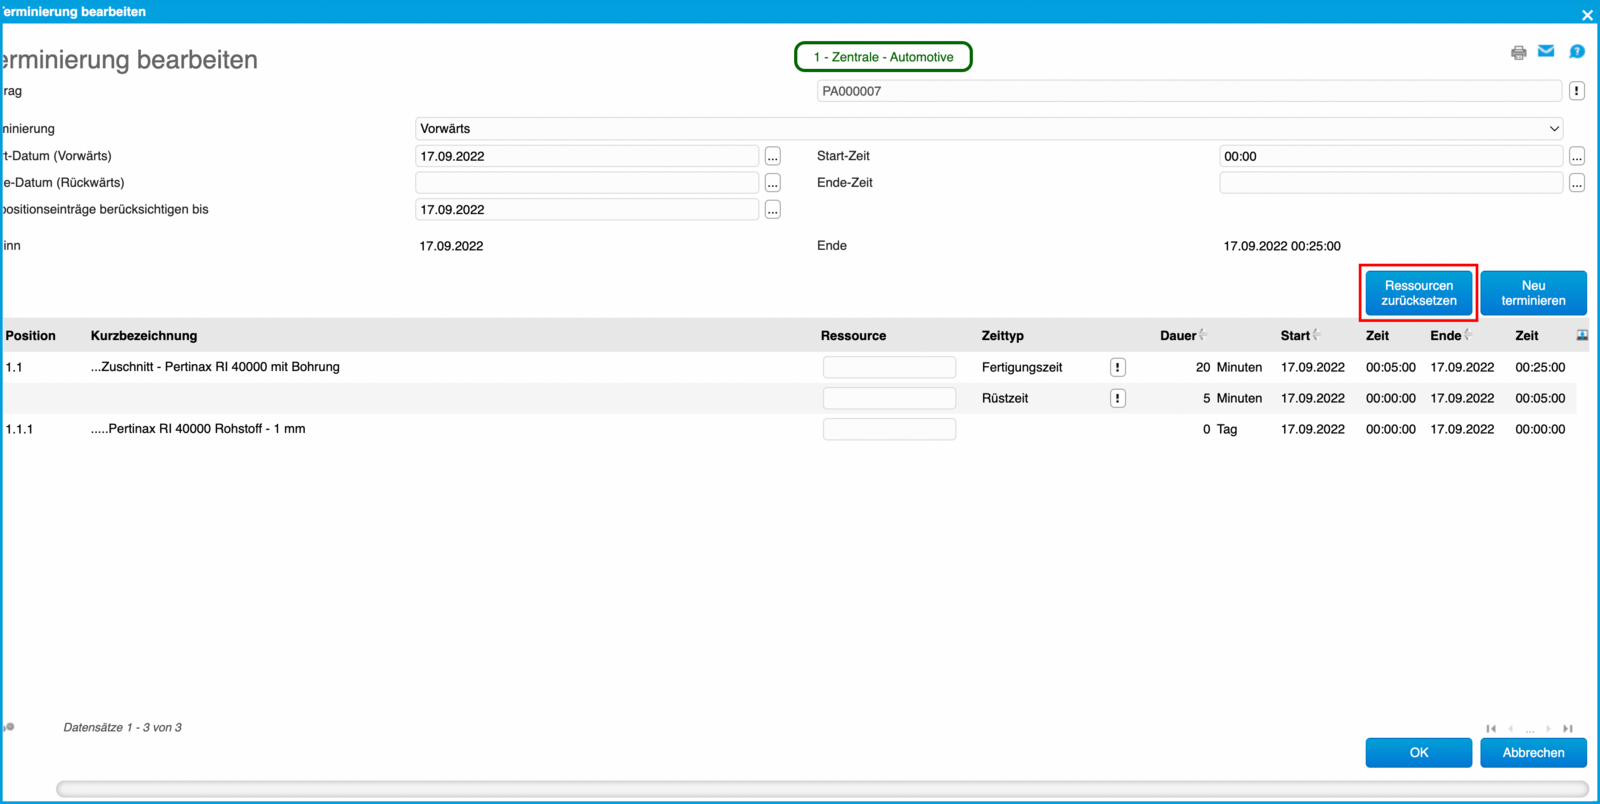Click end time 00:25:00 in the Fertigungszeit row
Image resolution: width=1600 pixels, height=804 pixels.
pyautogui.click(x=1540, y=367)
